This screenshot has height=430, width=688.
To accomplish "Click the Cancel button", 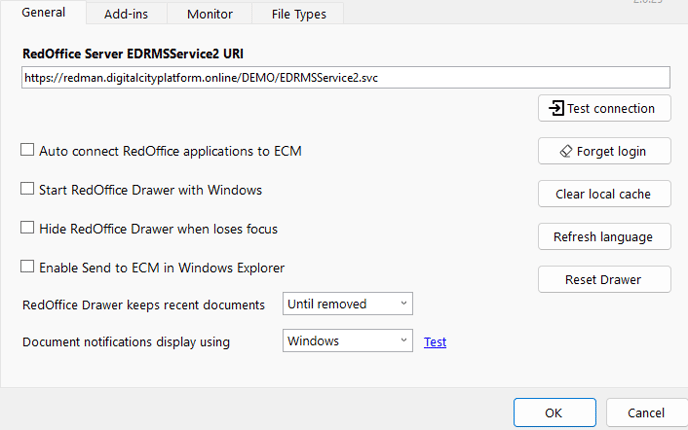I will click(x=646, y=413).
